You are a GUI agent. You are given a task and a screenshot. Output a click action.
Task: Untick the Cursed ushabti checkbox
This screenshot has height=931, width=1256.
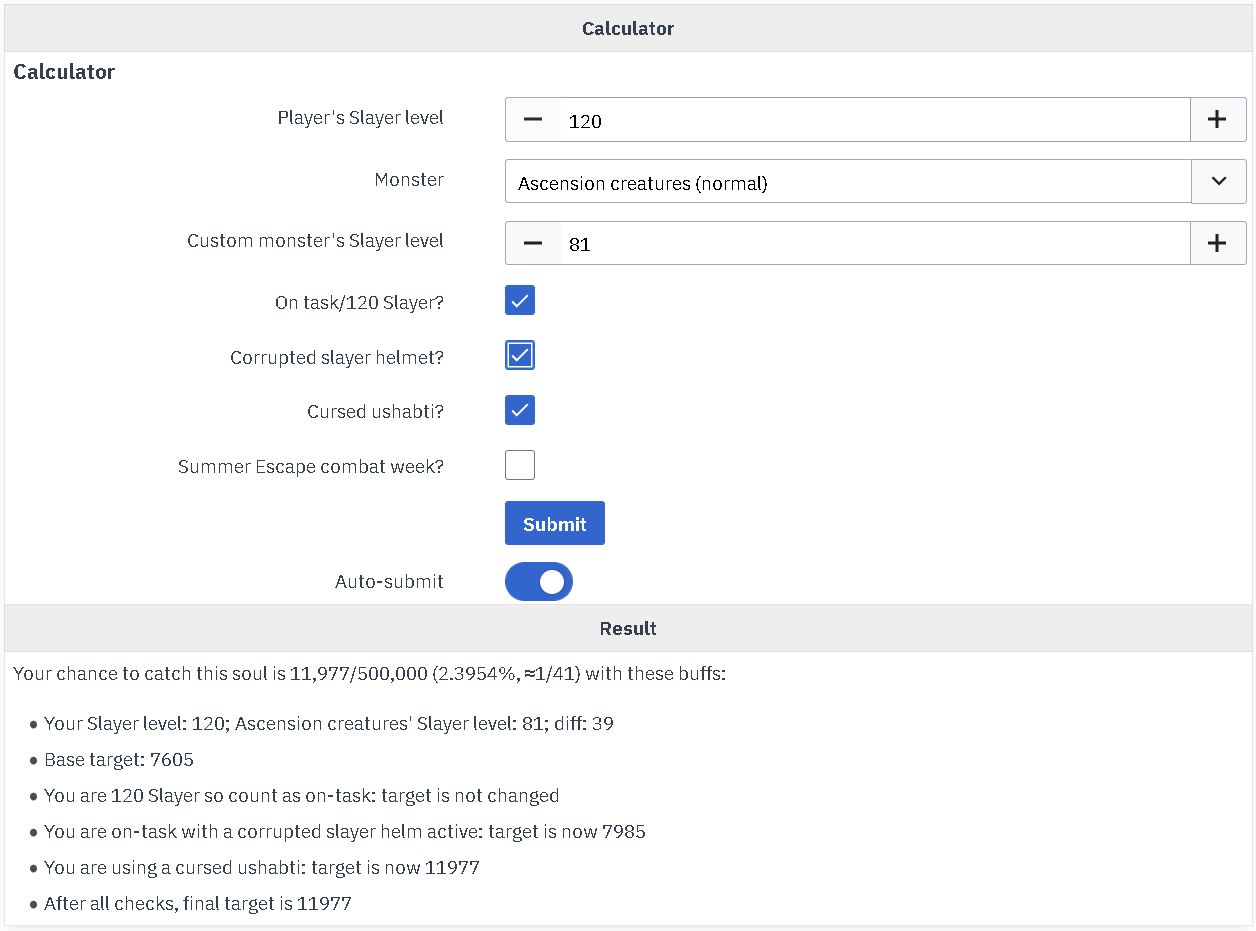(520, 411)
